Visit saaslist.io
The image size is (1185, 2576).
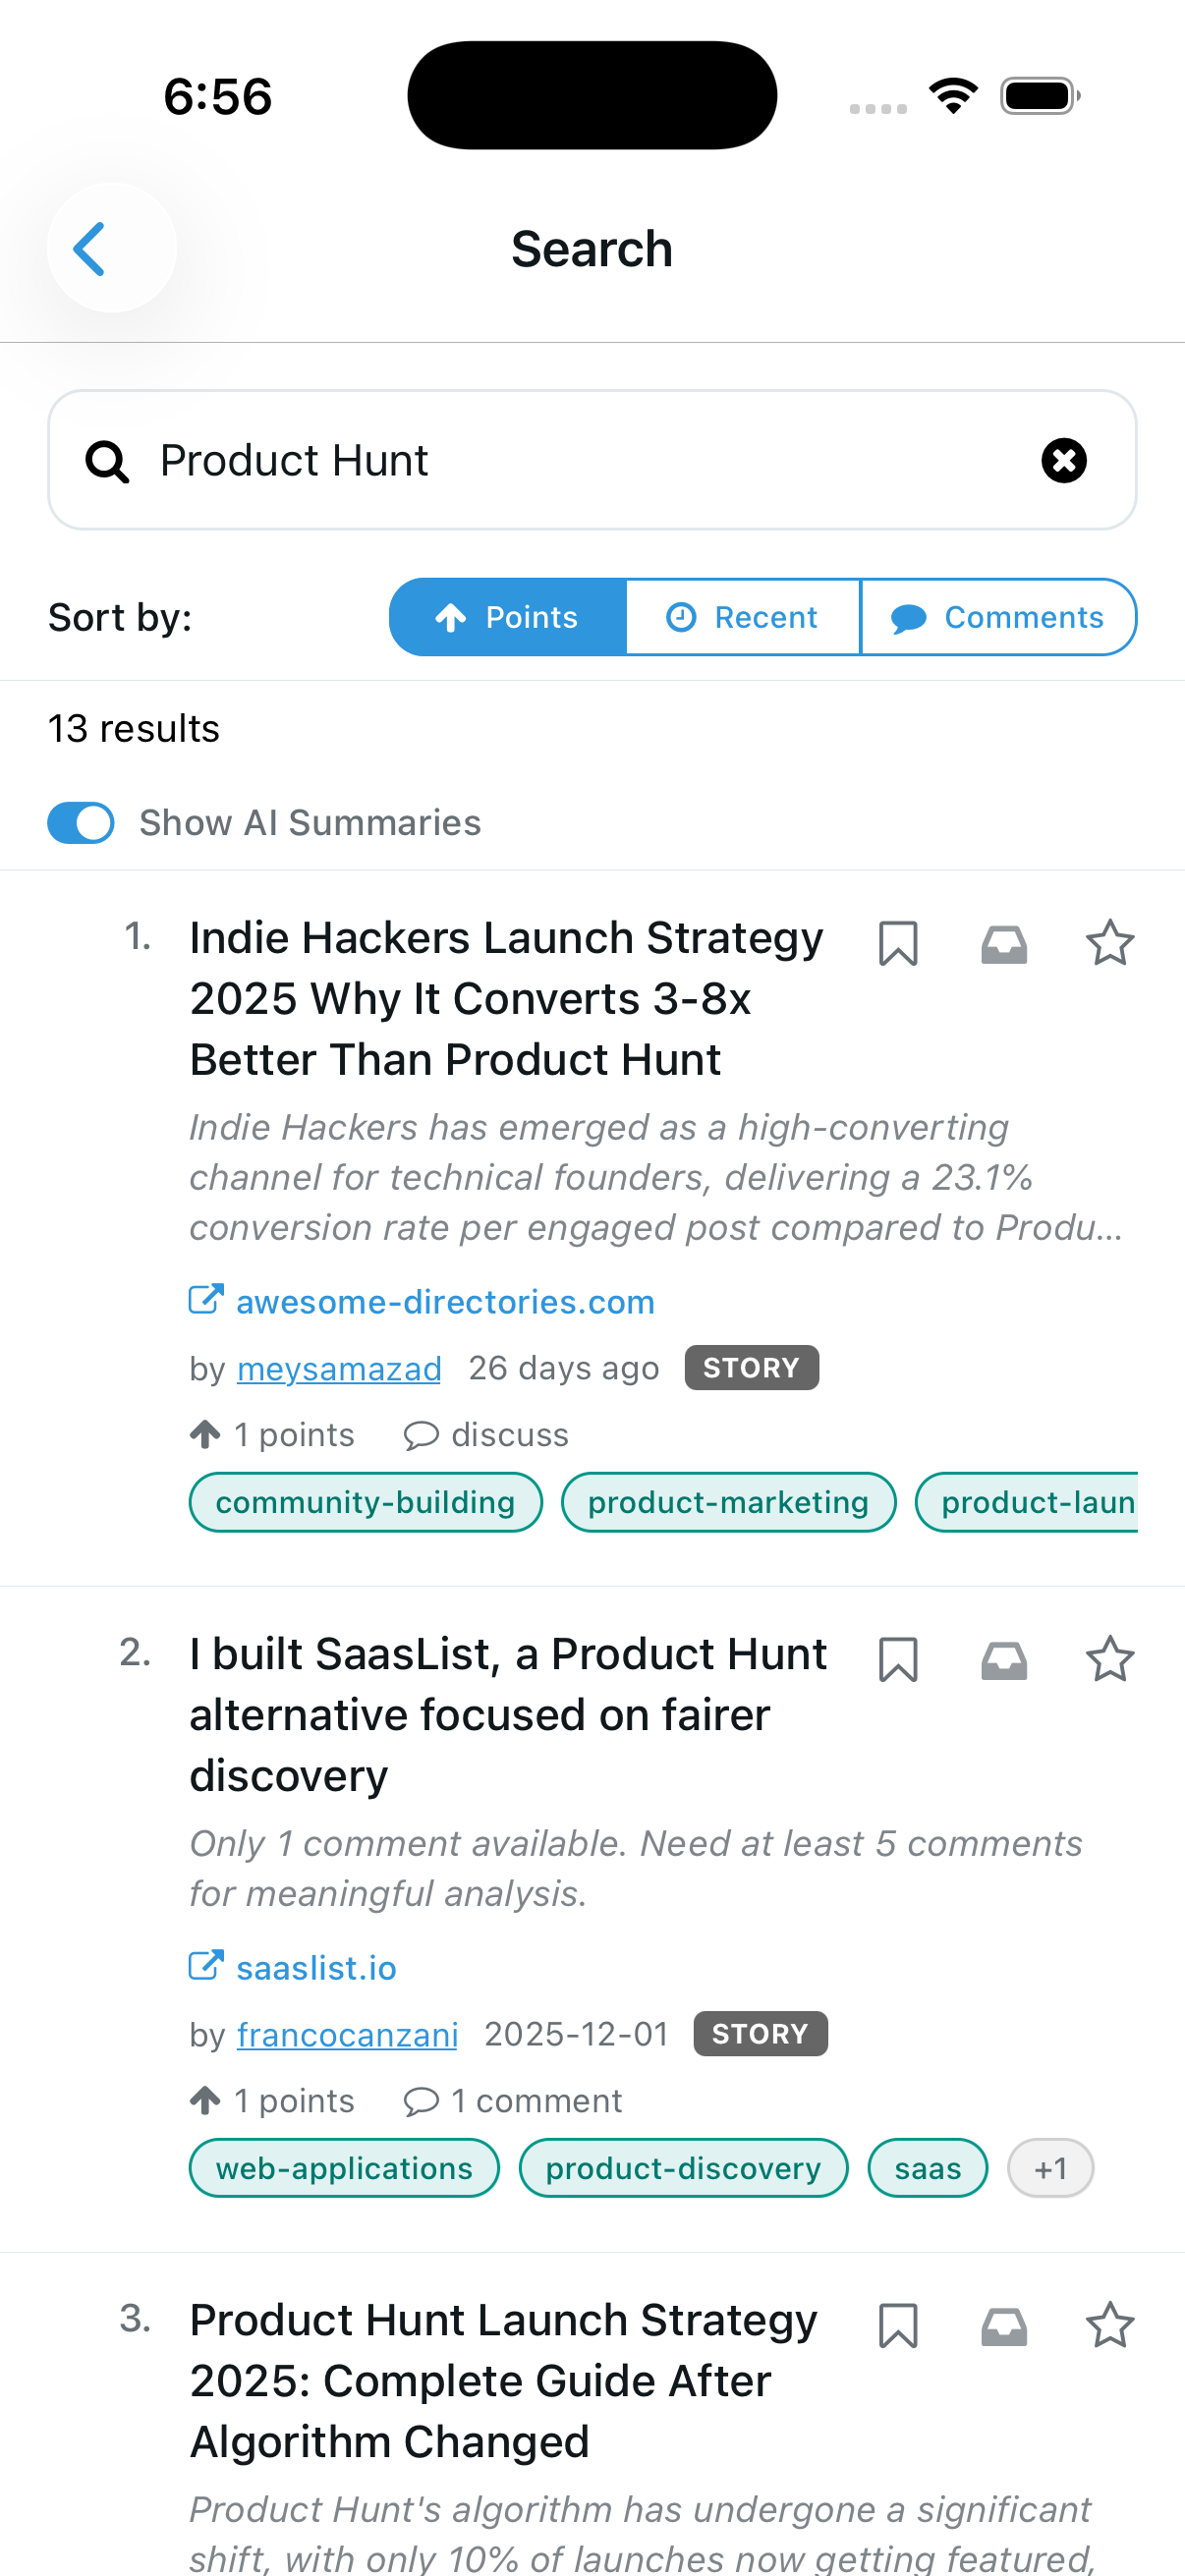pos(315,1966)
